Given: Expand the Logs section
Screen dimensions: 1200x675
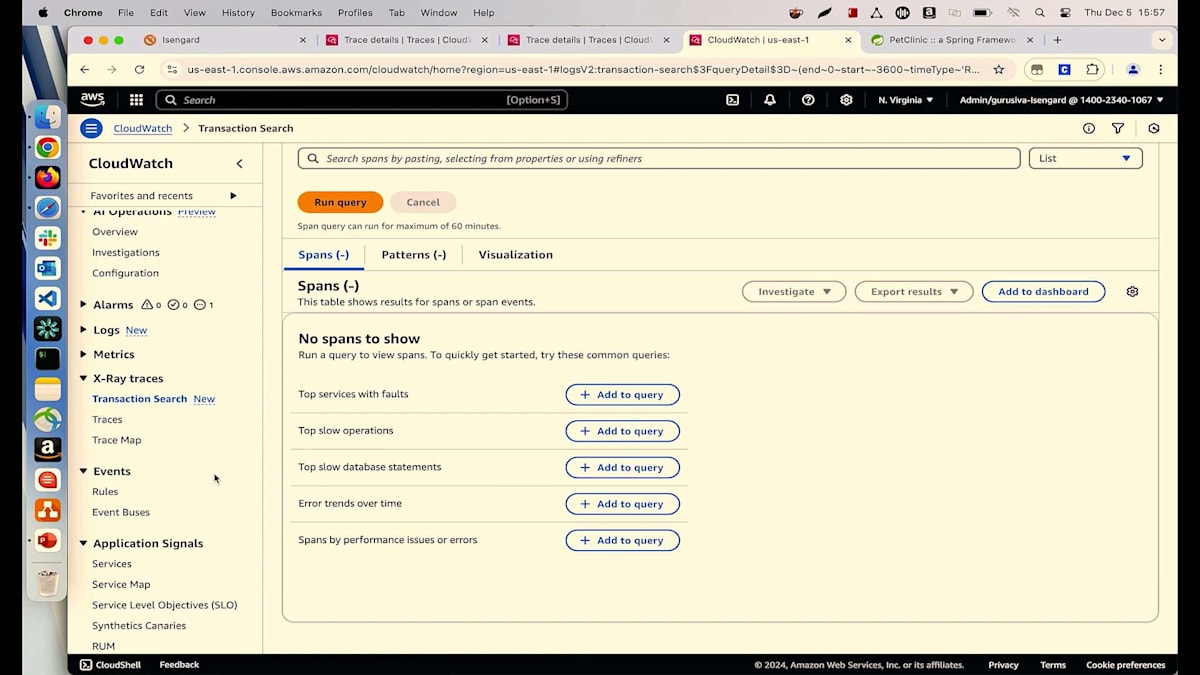Looking at the screenshot, I should [x=84, y=329].
